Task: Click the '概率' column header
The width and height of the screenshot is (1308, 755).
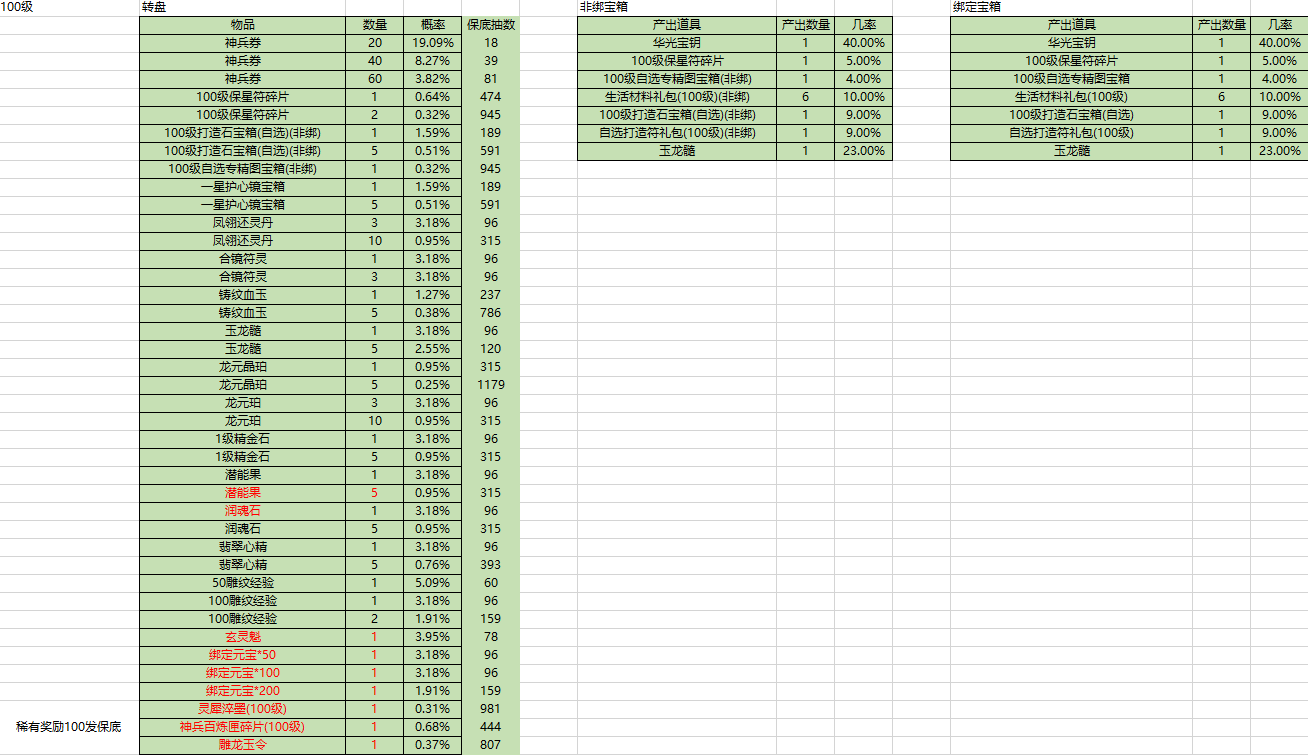Action: coord(432,24)
